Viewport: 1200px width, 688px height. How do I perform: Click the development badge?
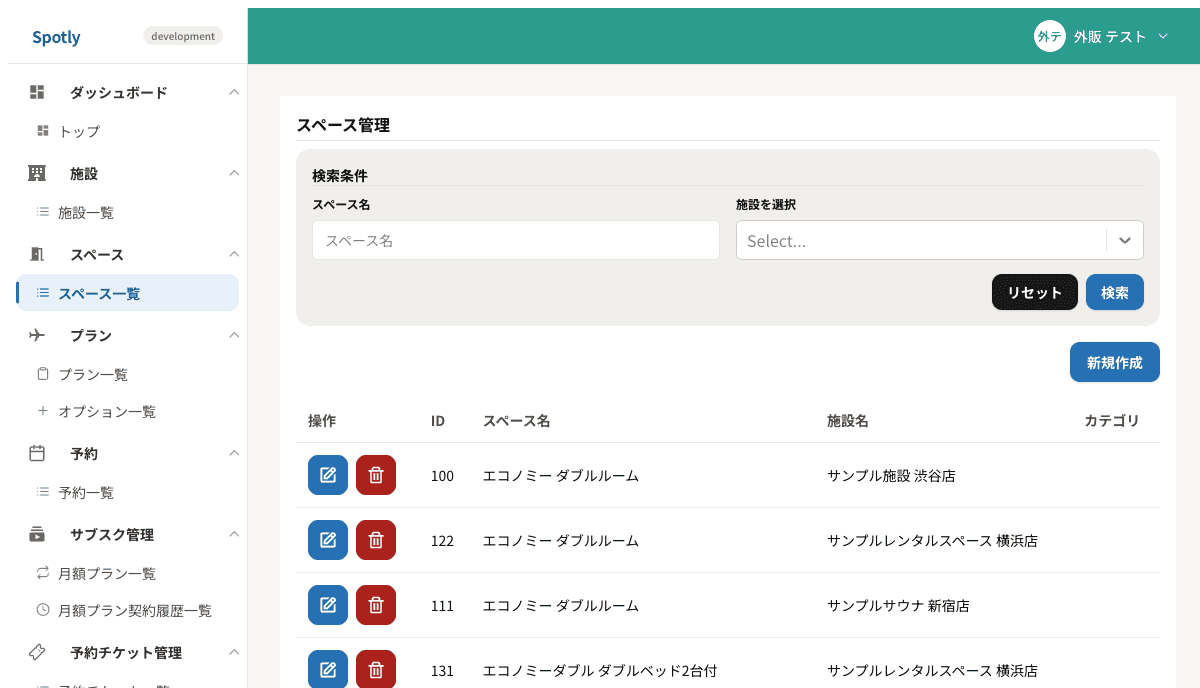[183, 36]
